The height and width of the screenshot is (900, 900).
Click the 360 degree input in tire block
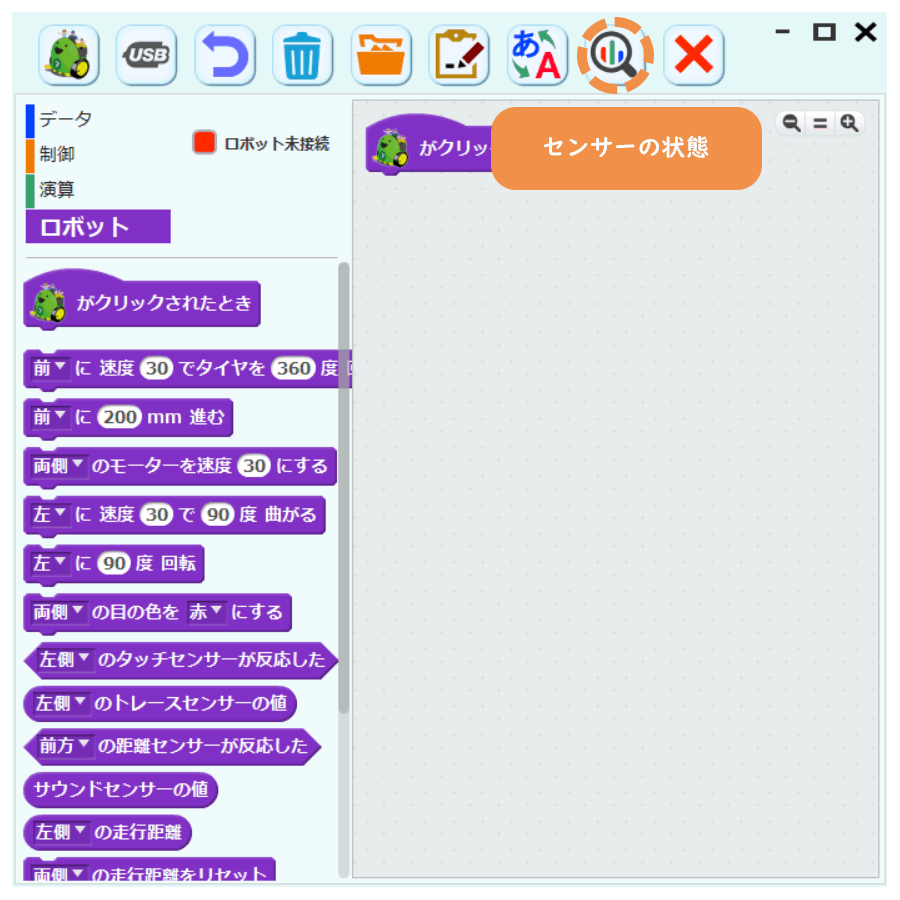[x=293, y=368]
